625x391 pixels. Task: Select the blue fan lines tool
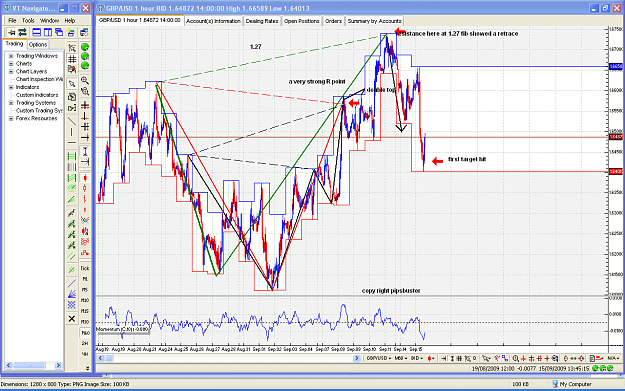coord(72,294)
